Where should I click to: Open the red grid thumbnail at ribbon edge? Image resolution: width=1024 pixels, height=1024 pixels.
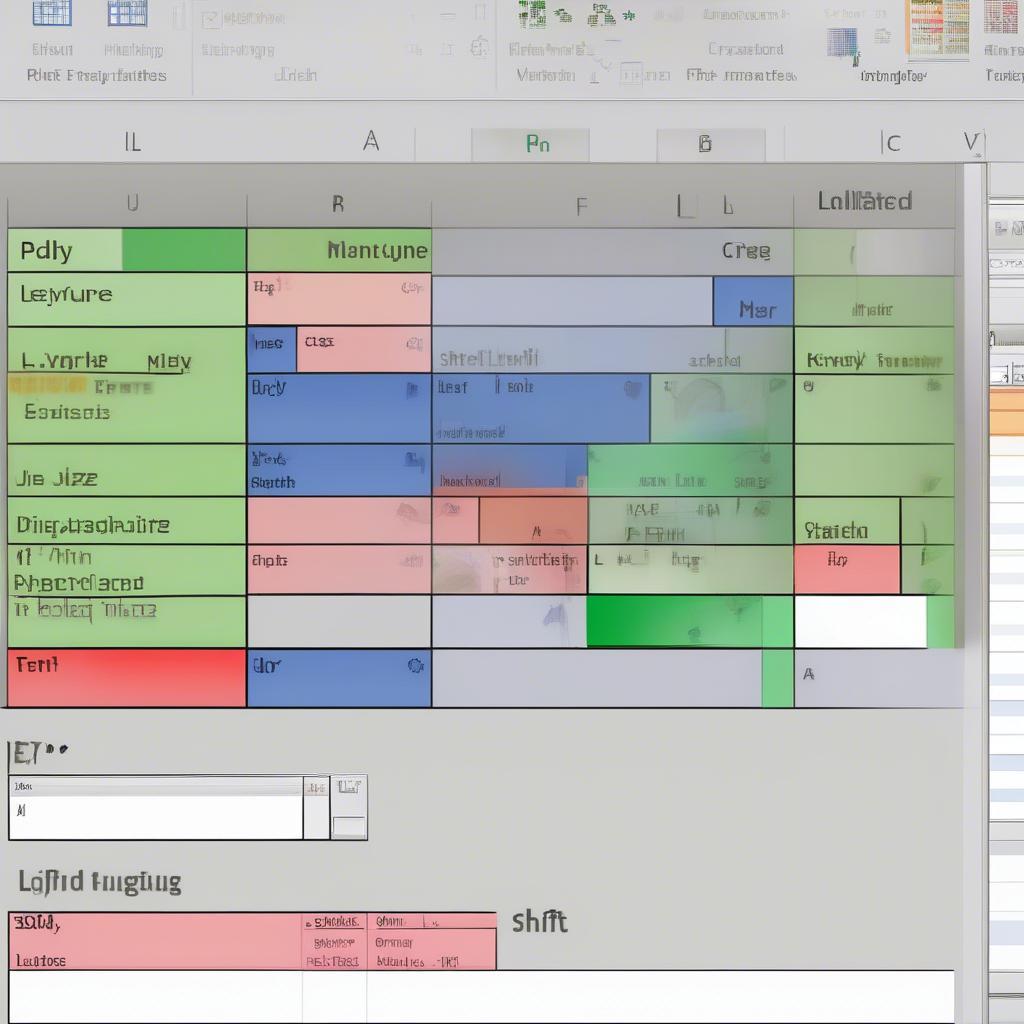coord(1001,17)
